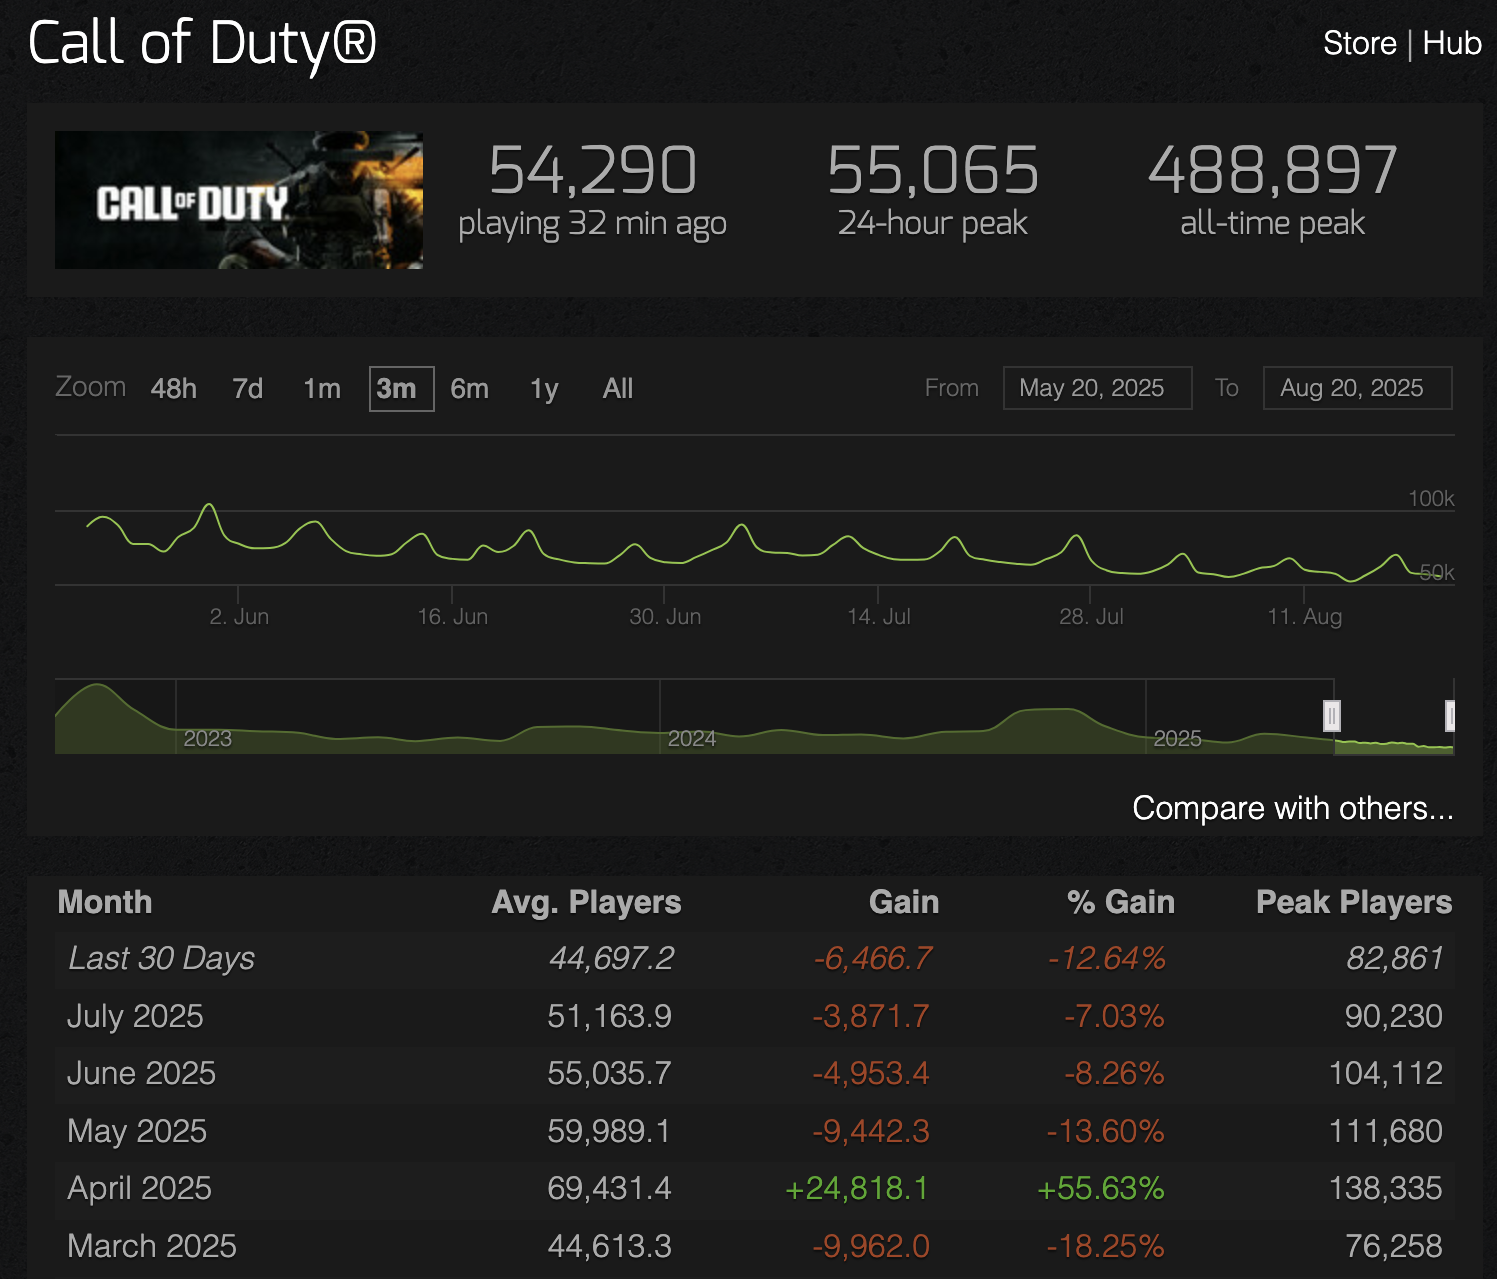Image resolution: width=1497 pixels, height=1279 pixels.
Task: Click the -7.03% gain percentage
Action: pos(1114,1017)
